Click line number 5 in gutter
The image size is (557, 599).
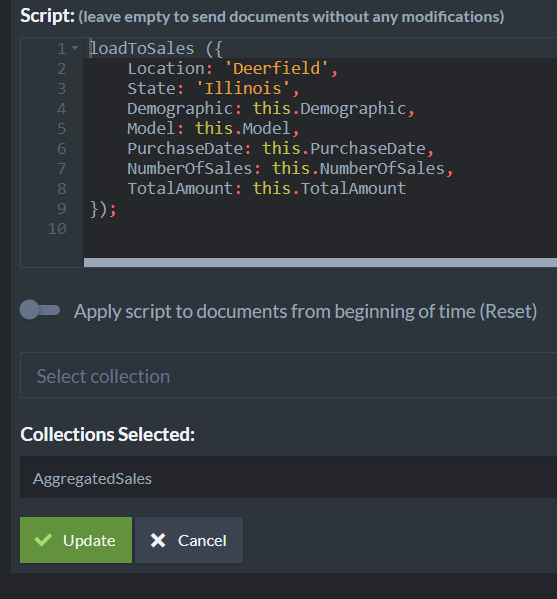(x=62, y=128)
